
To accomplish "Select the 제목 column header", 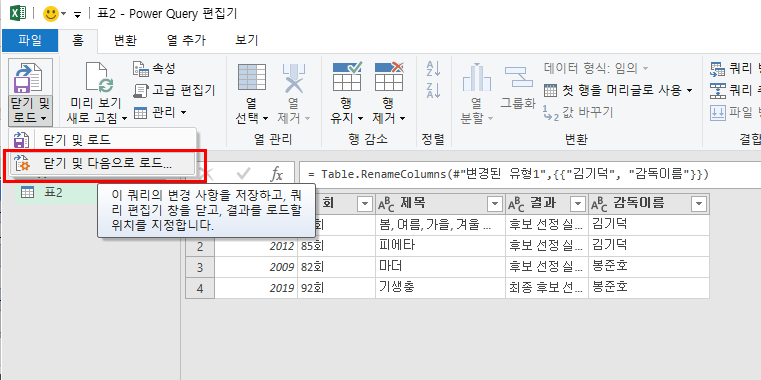I will coord(440,205).
